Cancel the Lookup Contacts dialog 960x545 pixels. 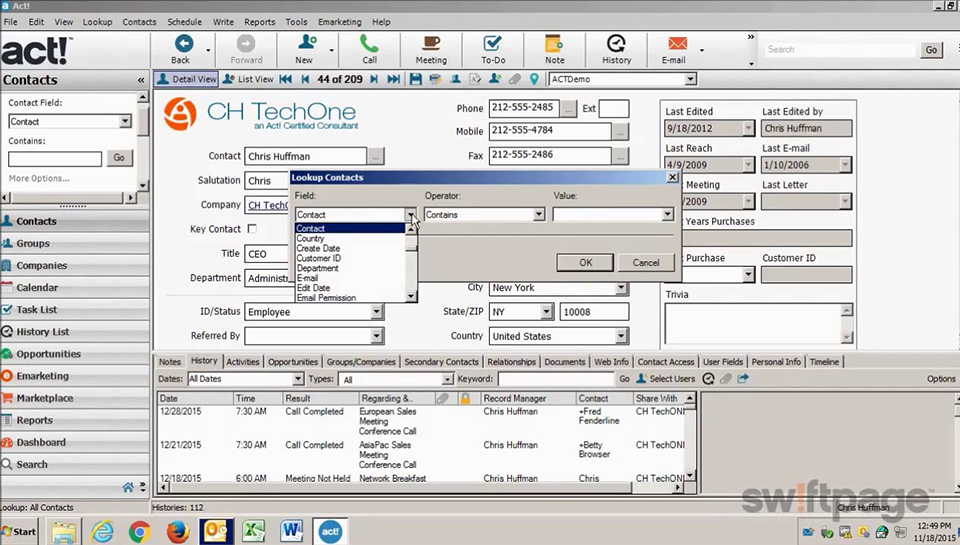pos(646,262)
